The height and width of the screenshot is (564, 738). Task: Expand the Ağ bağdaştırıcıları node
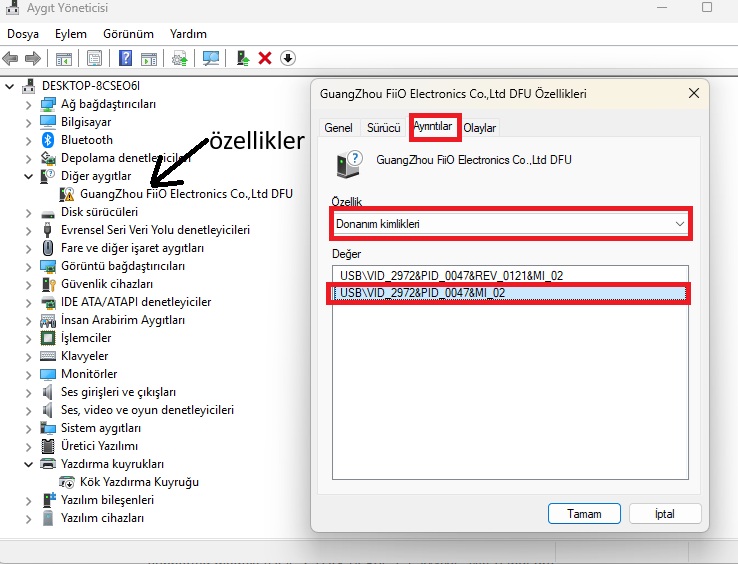click(x=28, y=105)
